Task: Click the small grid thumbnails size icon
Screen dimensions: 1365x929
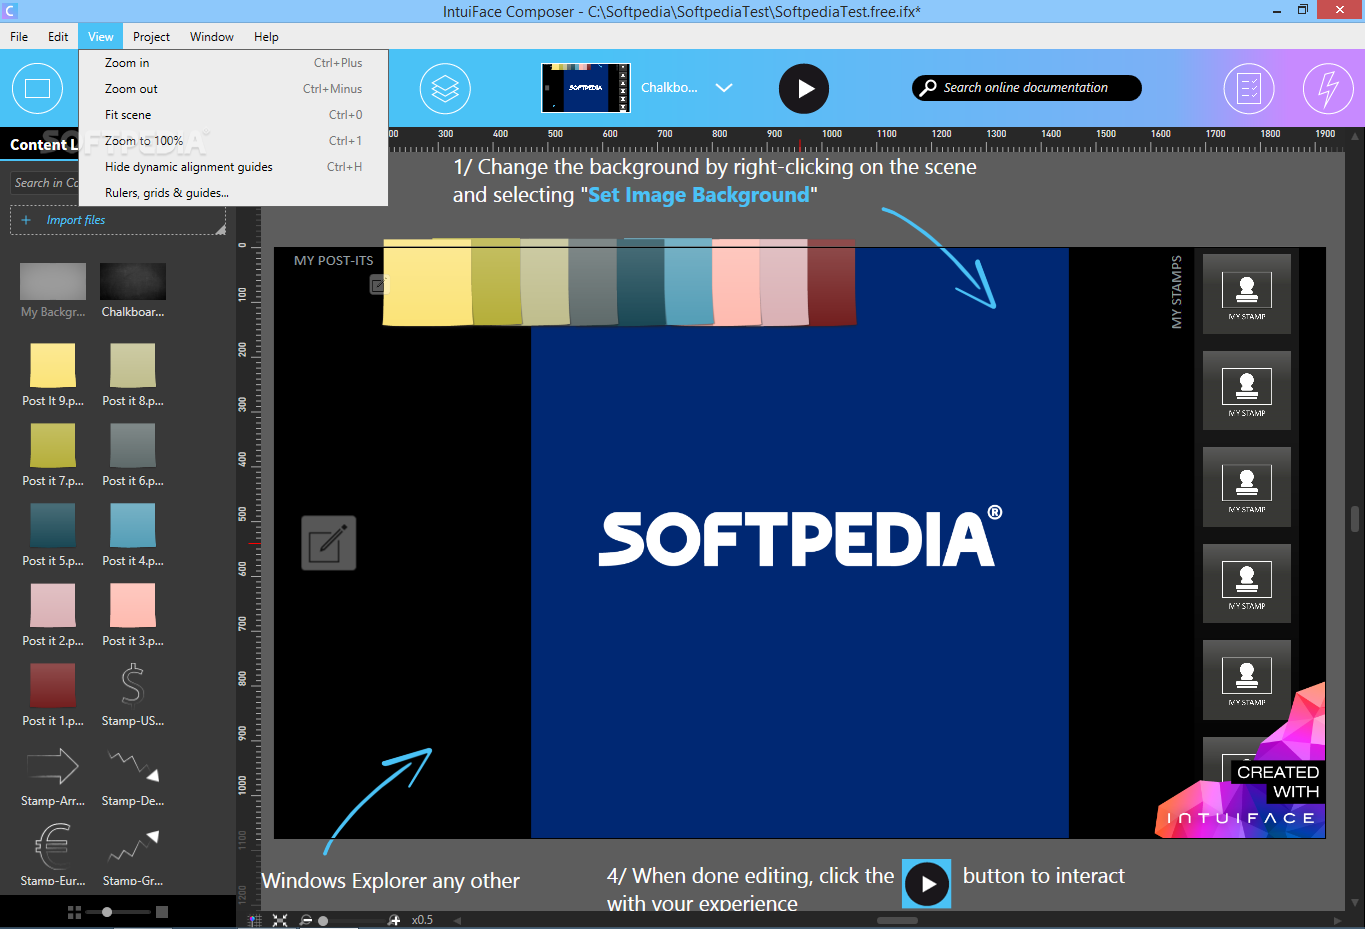Action: point(74,912)
